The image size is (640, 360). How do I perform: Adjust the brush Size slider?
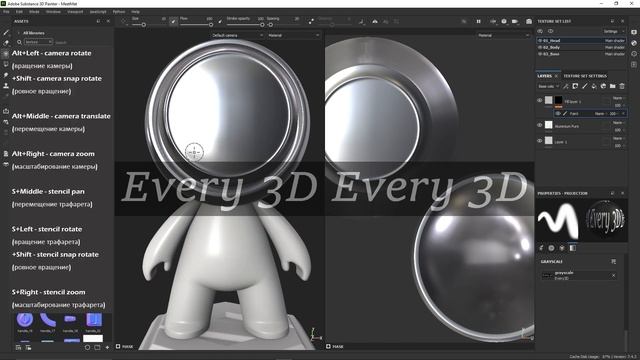[x=149, y=25]
